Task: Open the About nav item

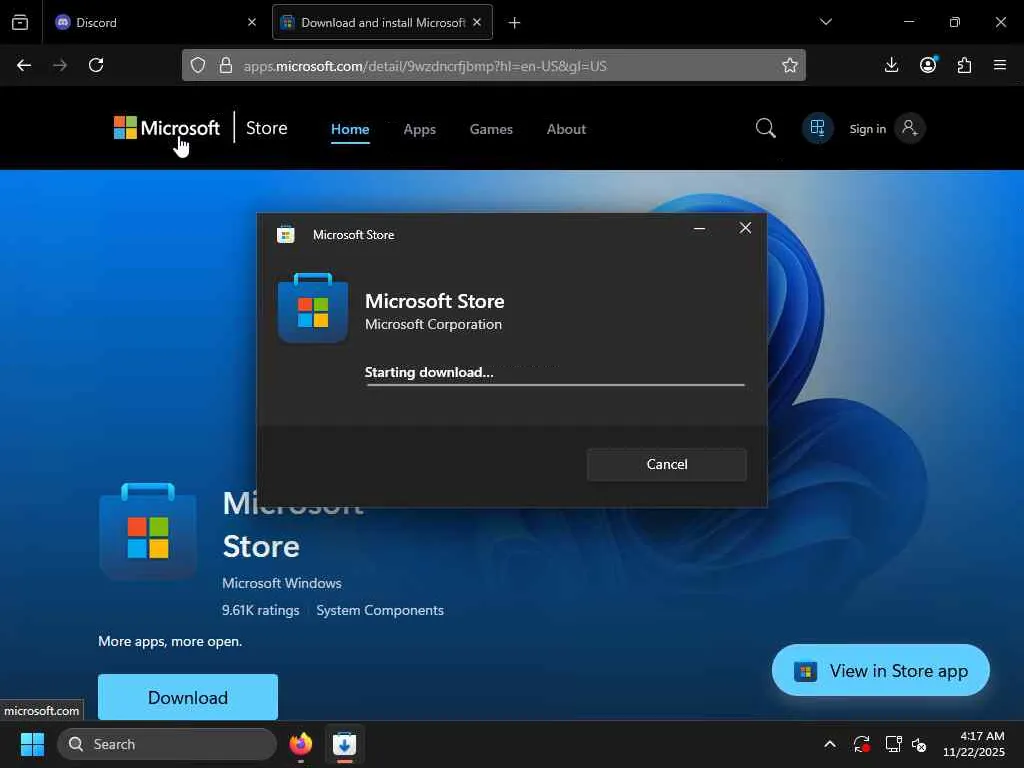Action: pos(566,129)
